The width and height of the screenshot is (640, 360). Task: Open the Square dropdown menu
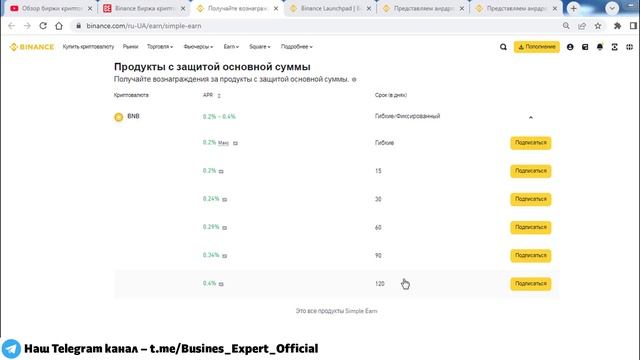click(260, 47)
